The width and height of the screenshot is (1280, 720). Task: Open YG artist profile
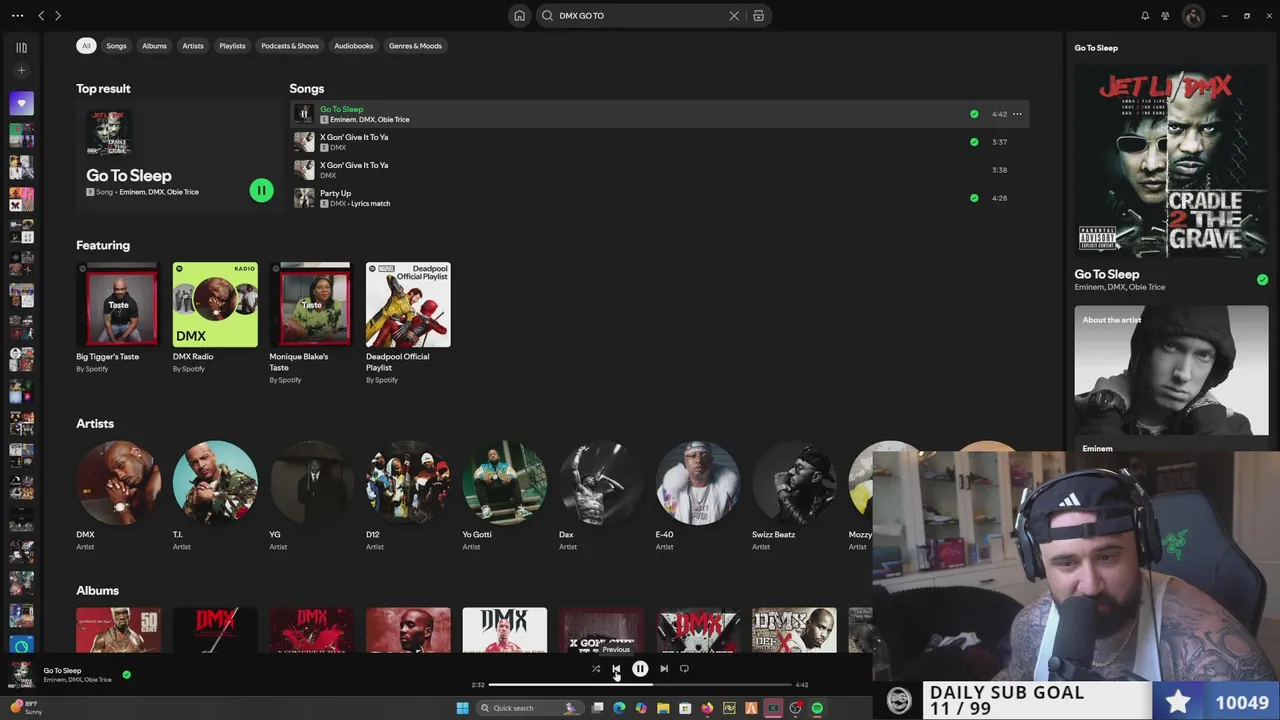[311, 483]
